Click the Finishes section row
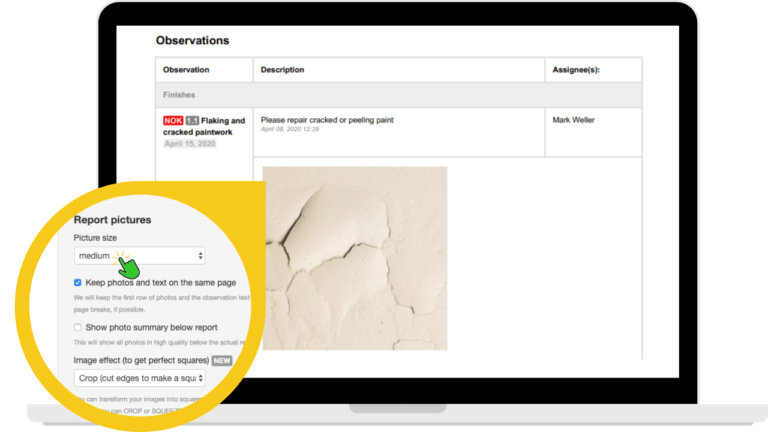The image size is (768, 432). [x=399, y=95]
